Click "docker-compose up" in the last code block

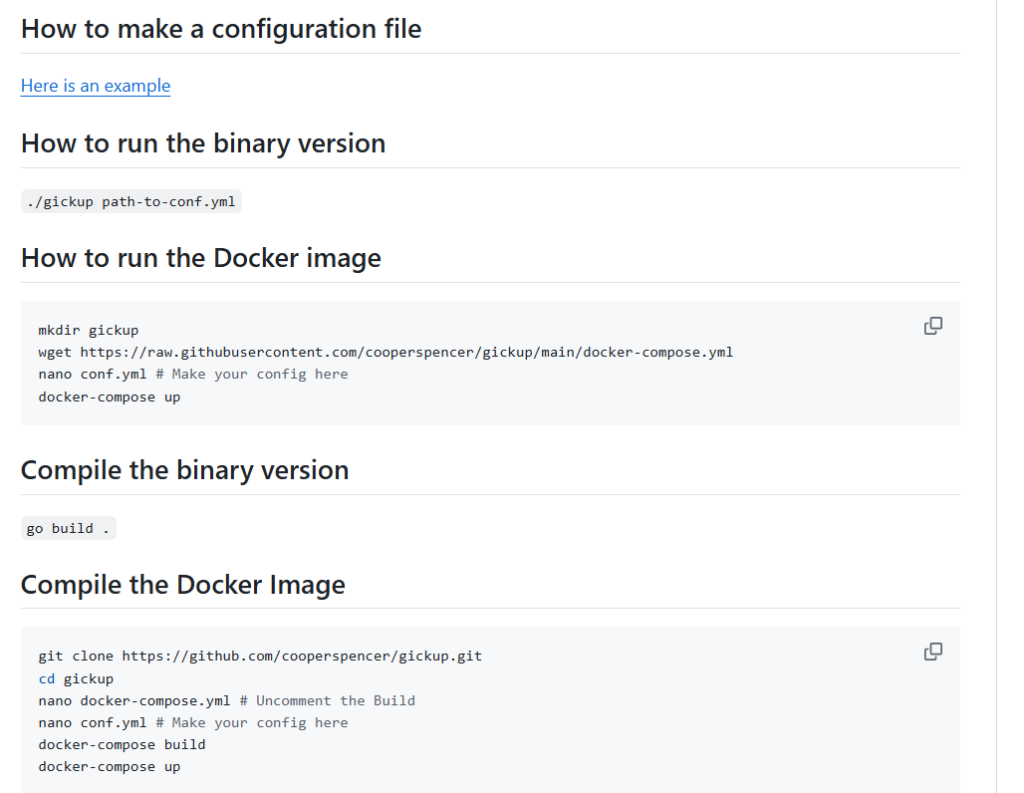109,766
